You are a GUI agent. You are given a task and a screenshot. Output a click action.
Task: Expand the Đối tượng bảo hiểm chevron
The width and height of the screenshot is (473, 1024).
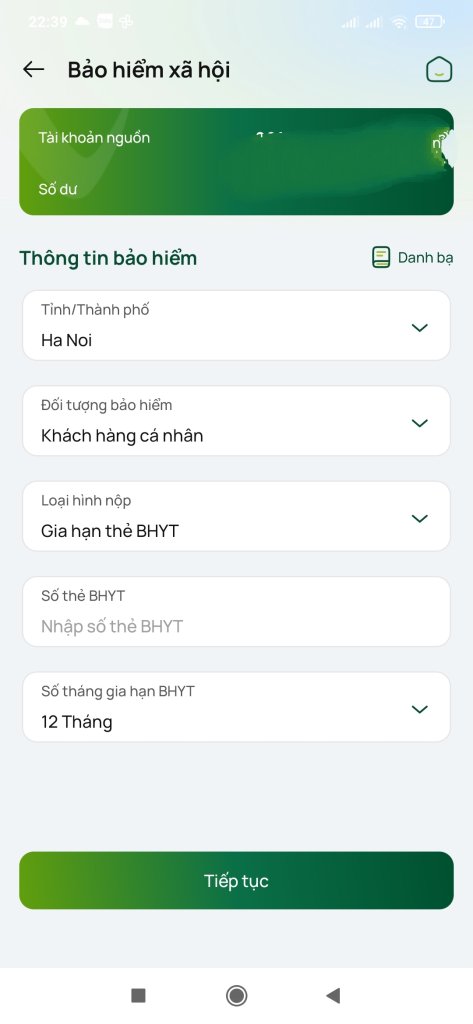(x=419, y=423)
